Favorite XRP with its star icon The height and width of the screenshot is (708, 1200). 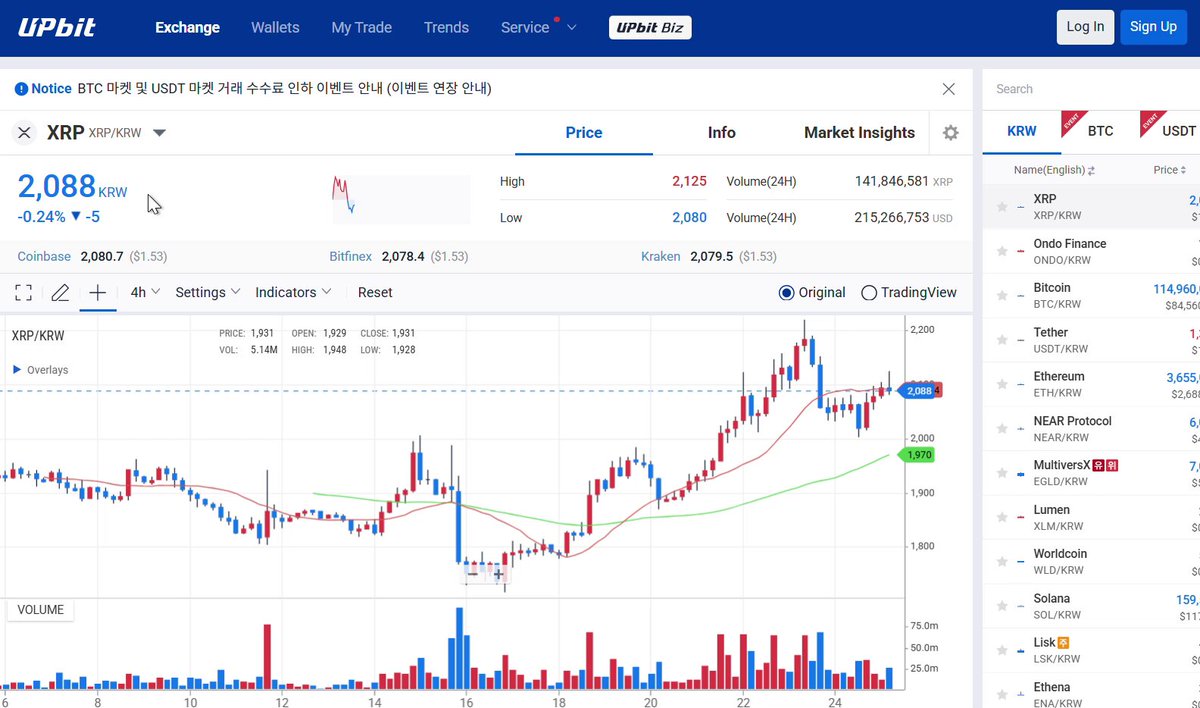click(x=1002, y=207)
